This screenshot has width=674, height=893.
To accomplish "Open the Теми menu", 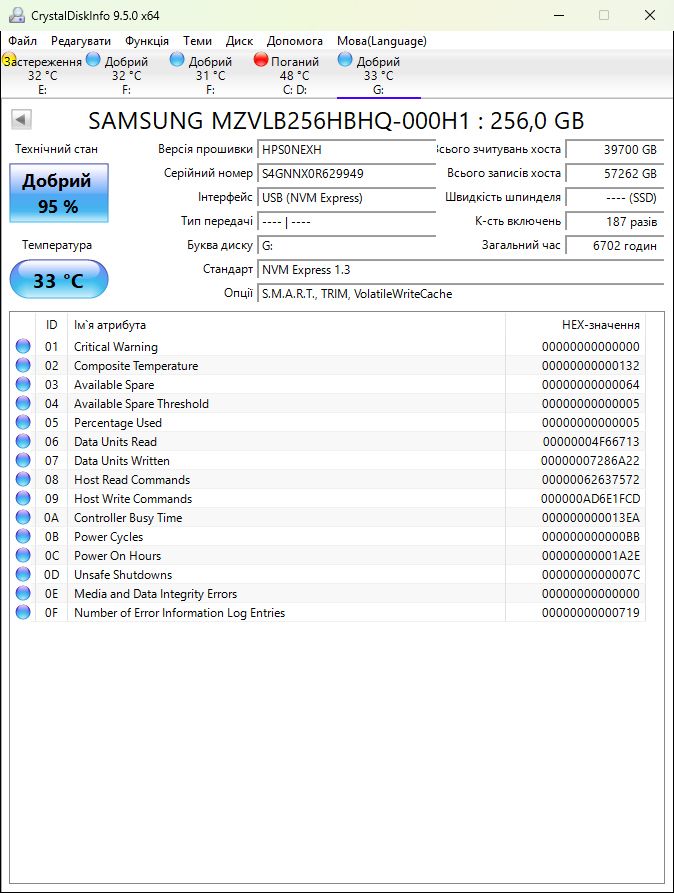I will coord(197,41).
